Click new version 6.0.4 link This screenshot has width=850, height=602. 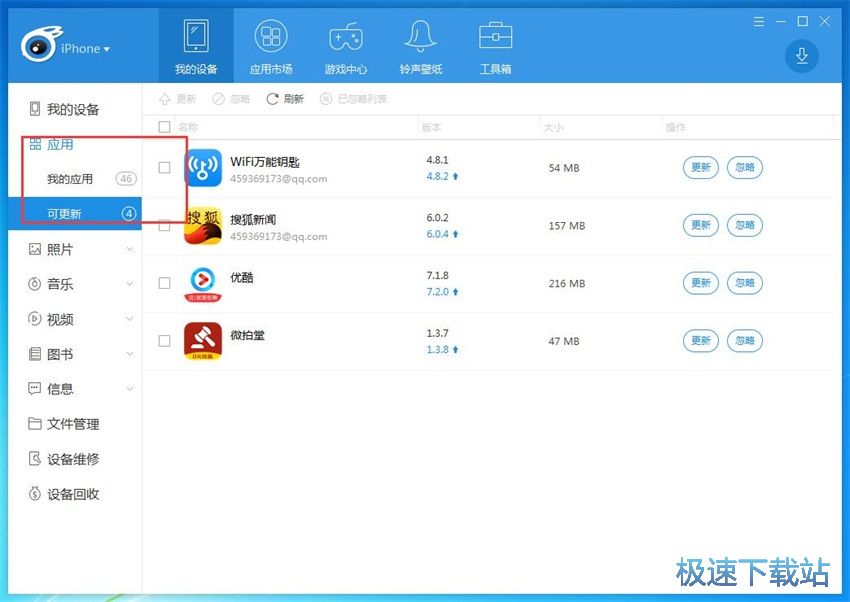442,234
